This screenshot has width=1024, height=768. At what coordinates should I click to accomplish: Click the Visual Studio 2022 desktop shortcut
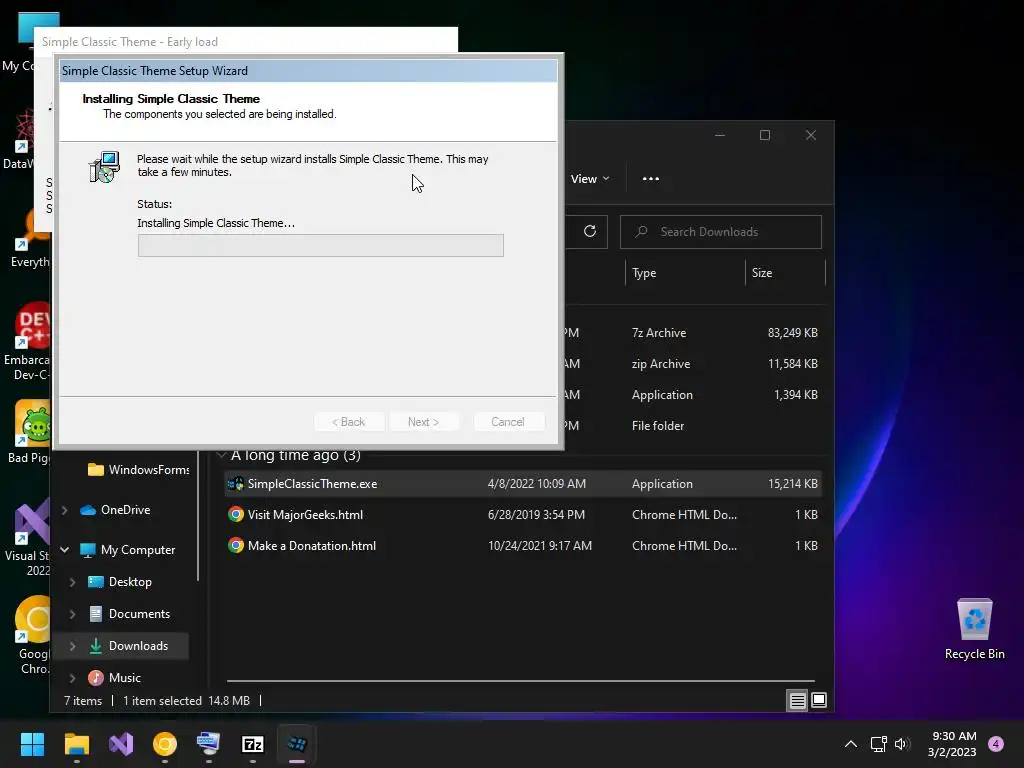tap(29, 537)
